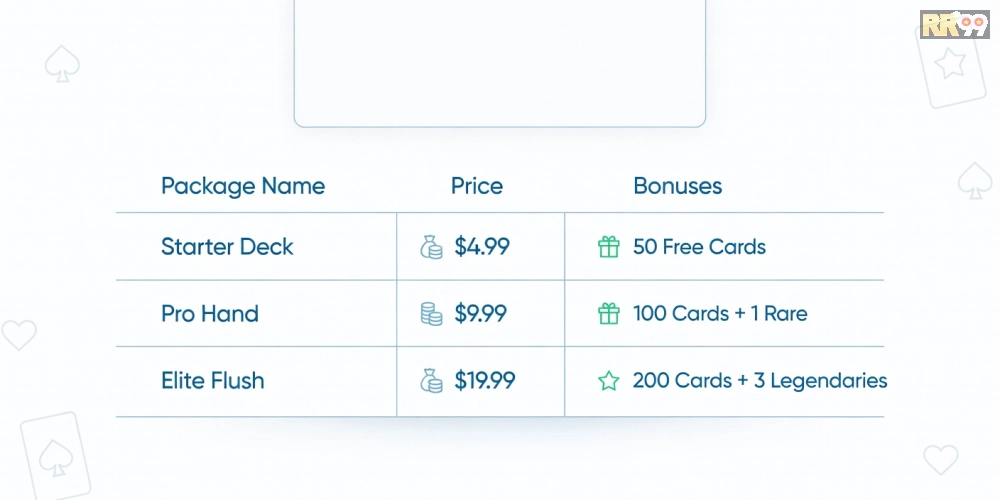Select the Starter Deck package name

pyautogui.click(x=227, y=247)
